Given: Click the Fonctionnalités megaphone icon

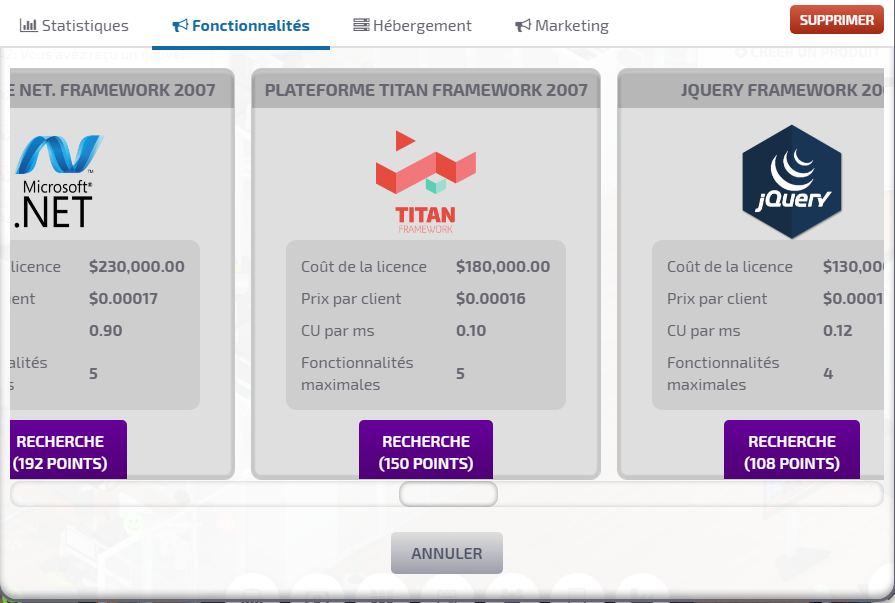Looking at the screenshot, I should coord(180,25).
